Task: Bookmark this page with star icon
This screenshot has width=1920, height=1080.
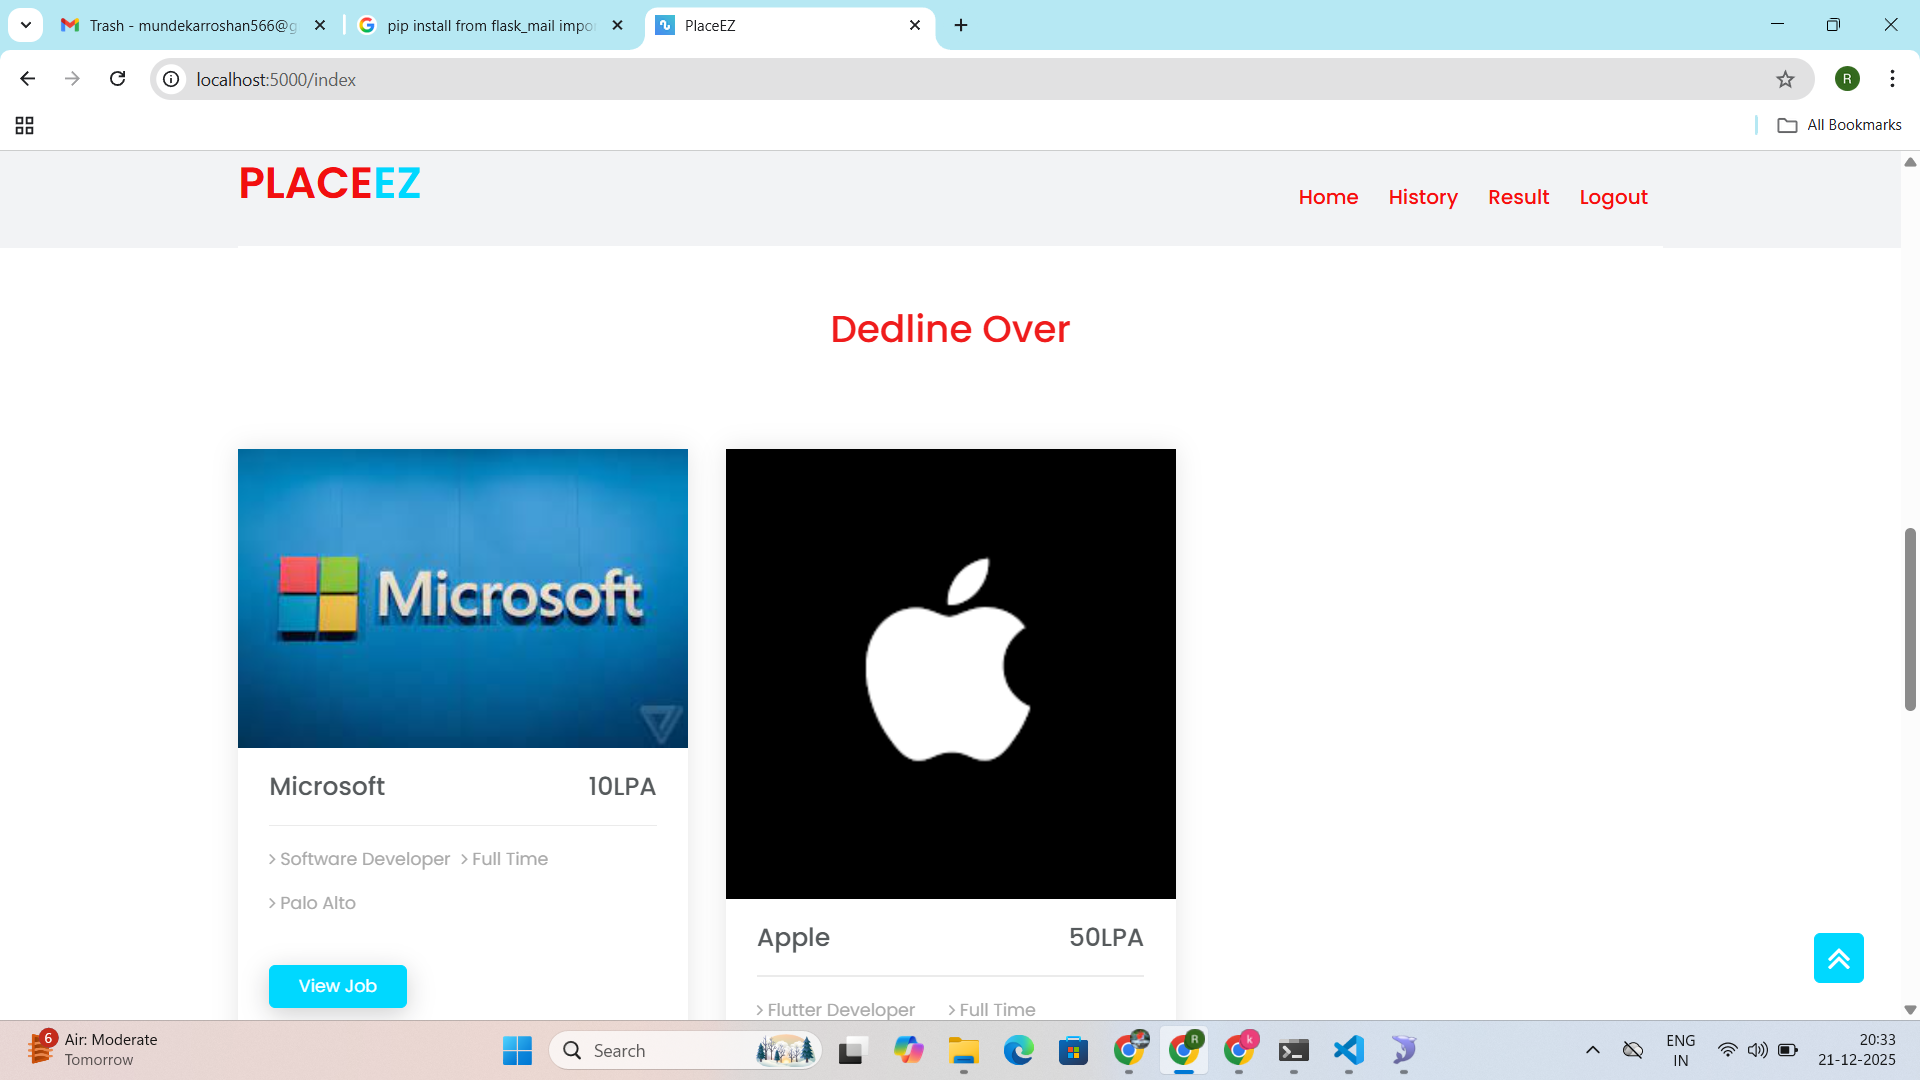Action: click(1785, 79)
